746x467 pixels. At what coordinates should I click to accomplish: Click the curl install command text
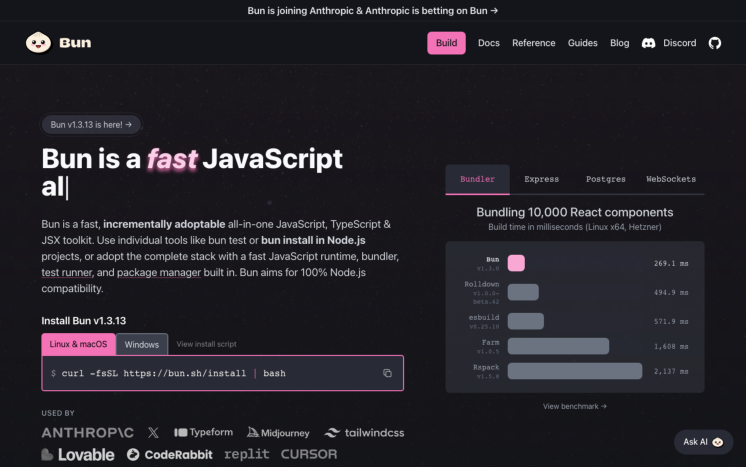point(174,373)
